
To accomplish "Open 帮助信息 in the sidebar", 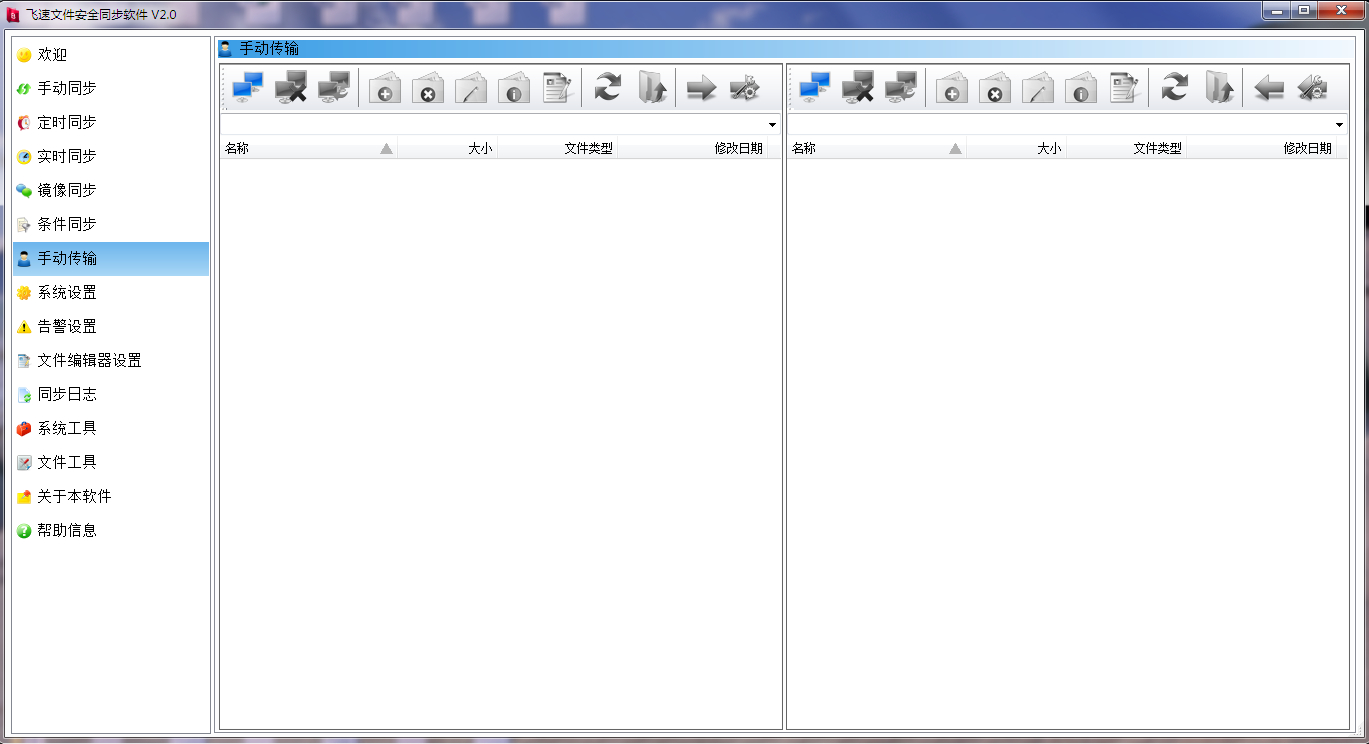I will click(67, 530).
